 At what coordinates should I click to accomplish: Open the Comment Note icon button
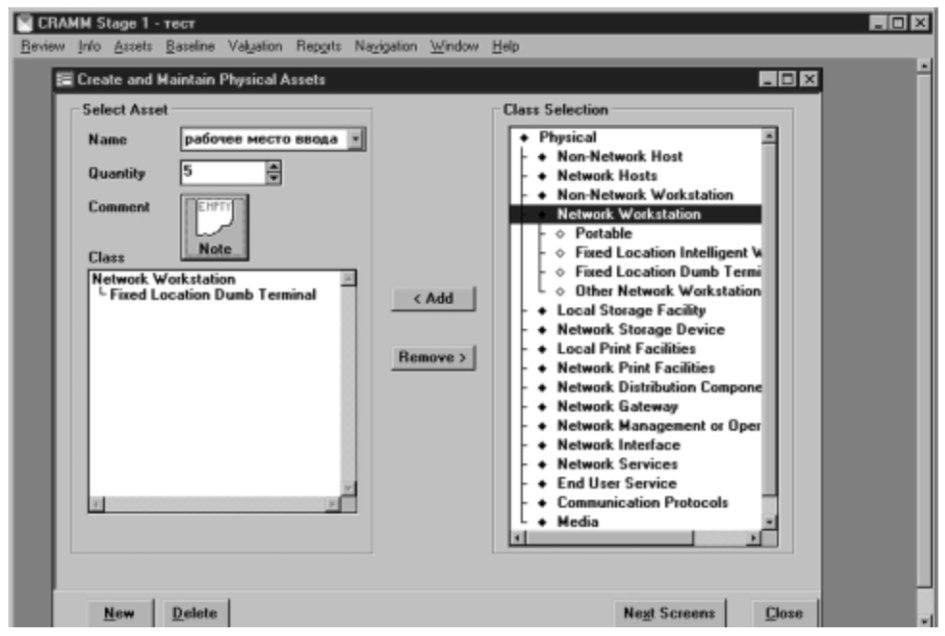tap(215, 228)
